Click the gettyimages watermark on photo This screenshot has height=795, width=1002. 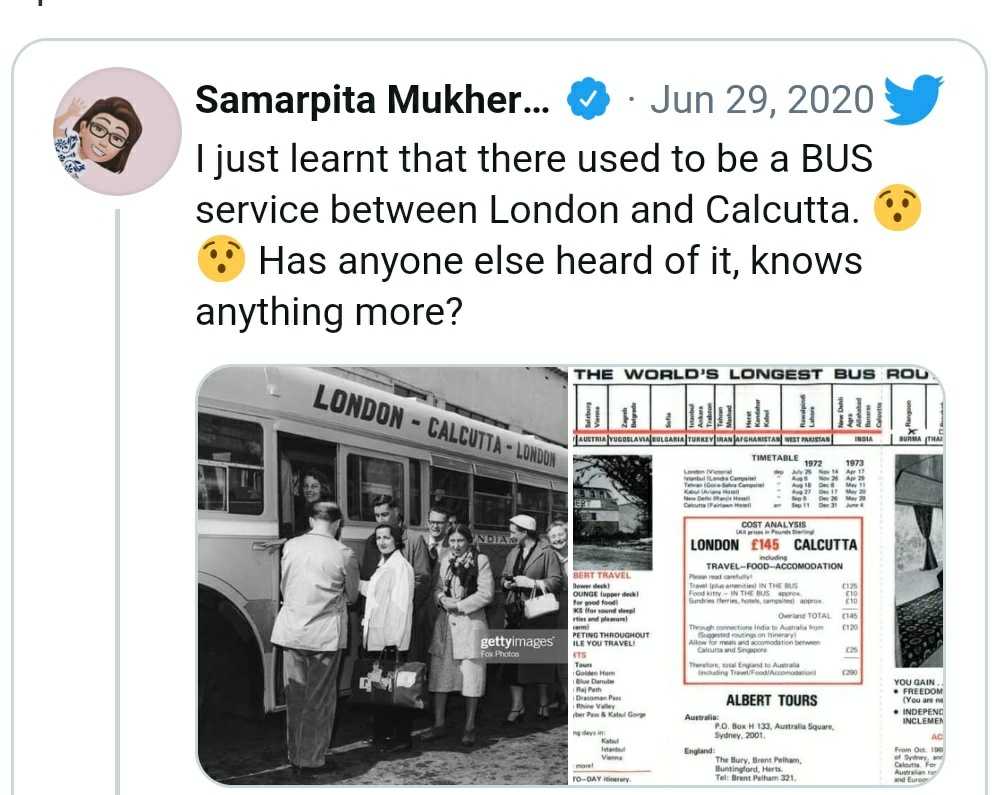pyautogui.click(x=516, y=642)
